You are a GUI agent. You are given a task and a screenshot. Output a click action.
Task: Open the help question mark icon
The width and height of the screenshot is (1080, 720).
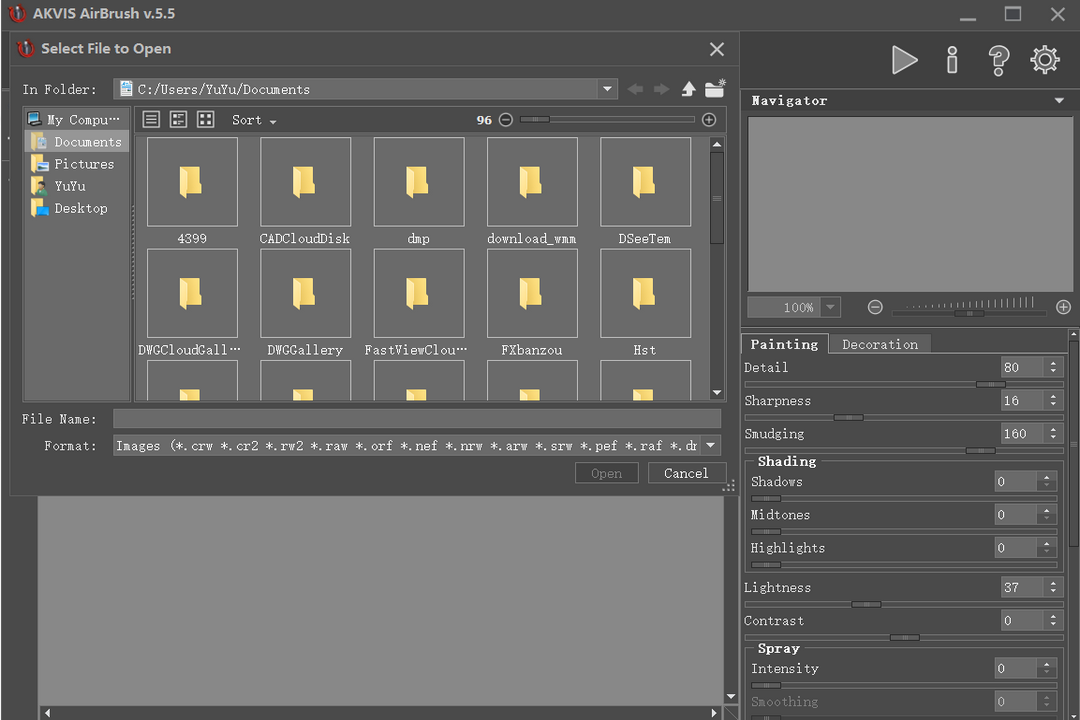pyautogui.click(x=998, y=60)
